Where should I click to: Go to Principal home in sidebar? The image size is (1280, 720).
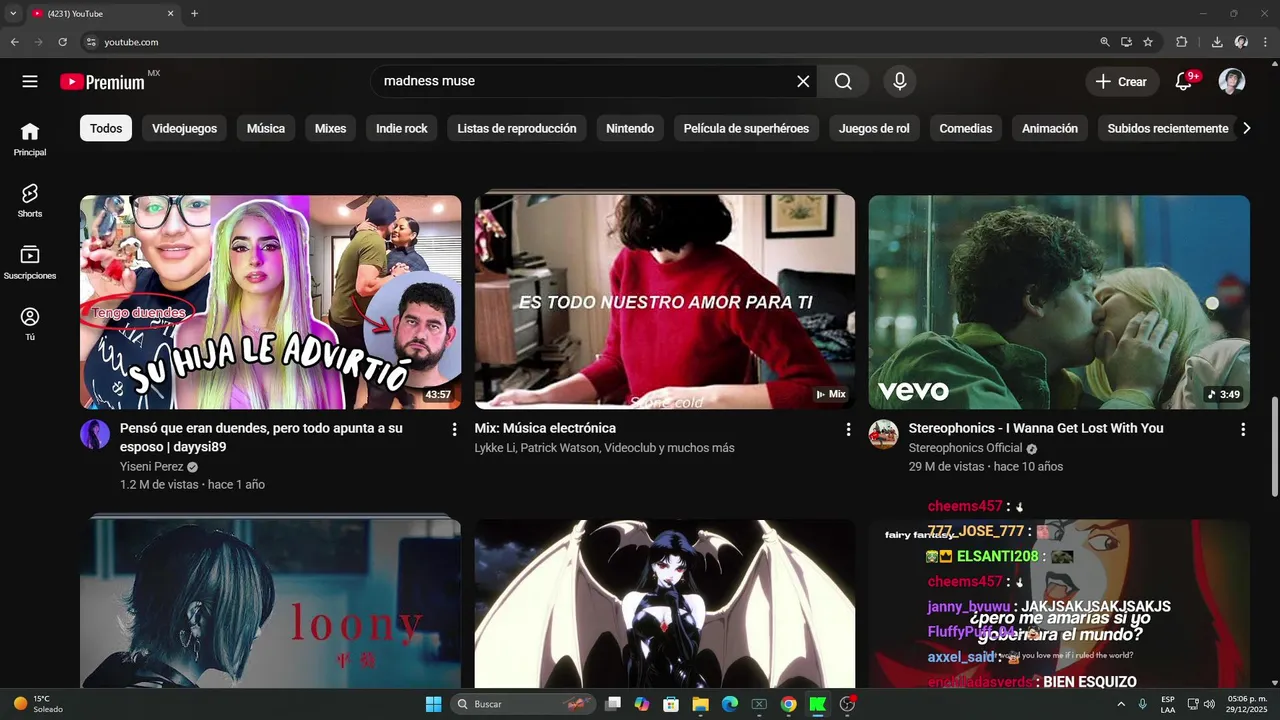[30, 139]
